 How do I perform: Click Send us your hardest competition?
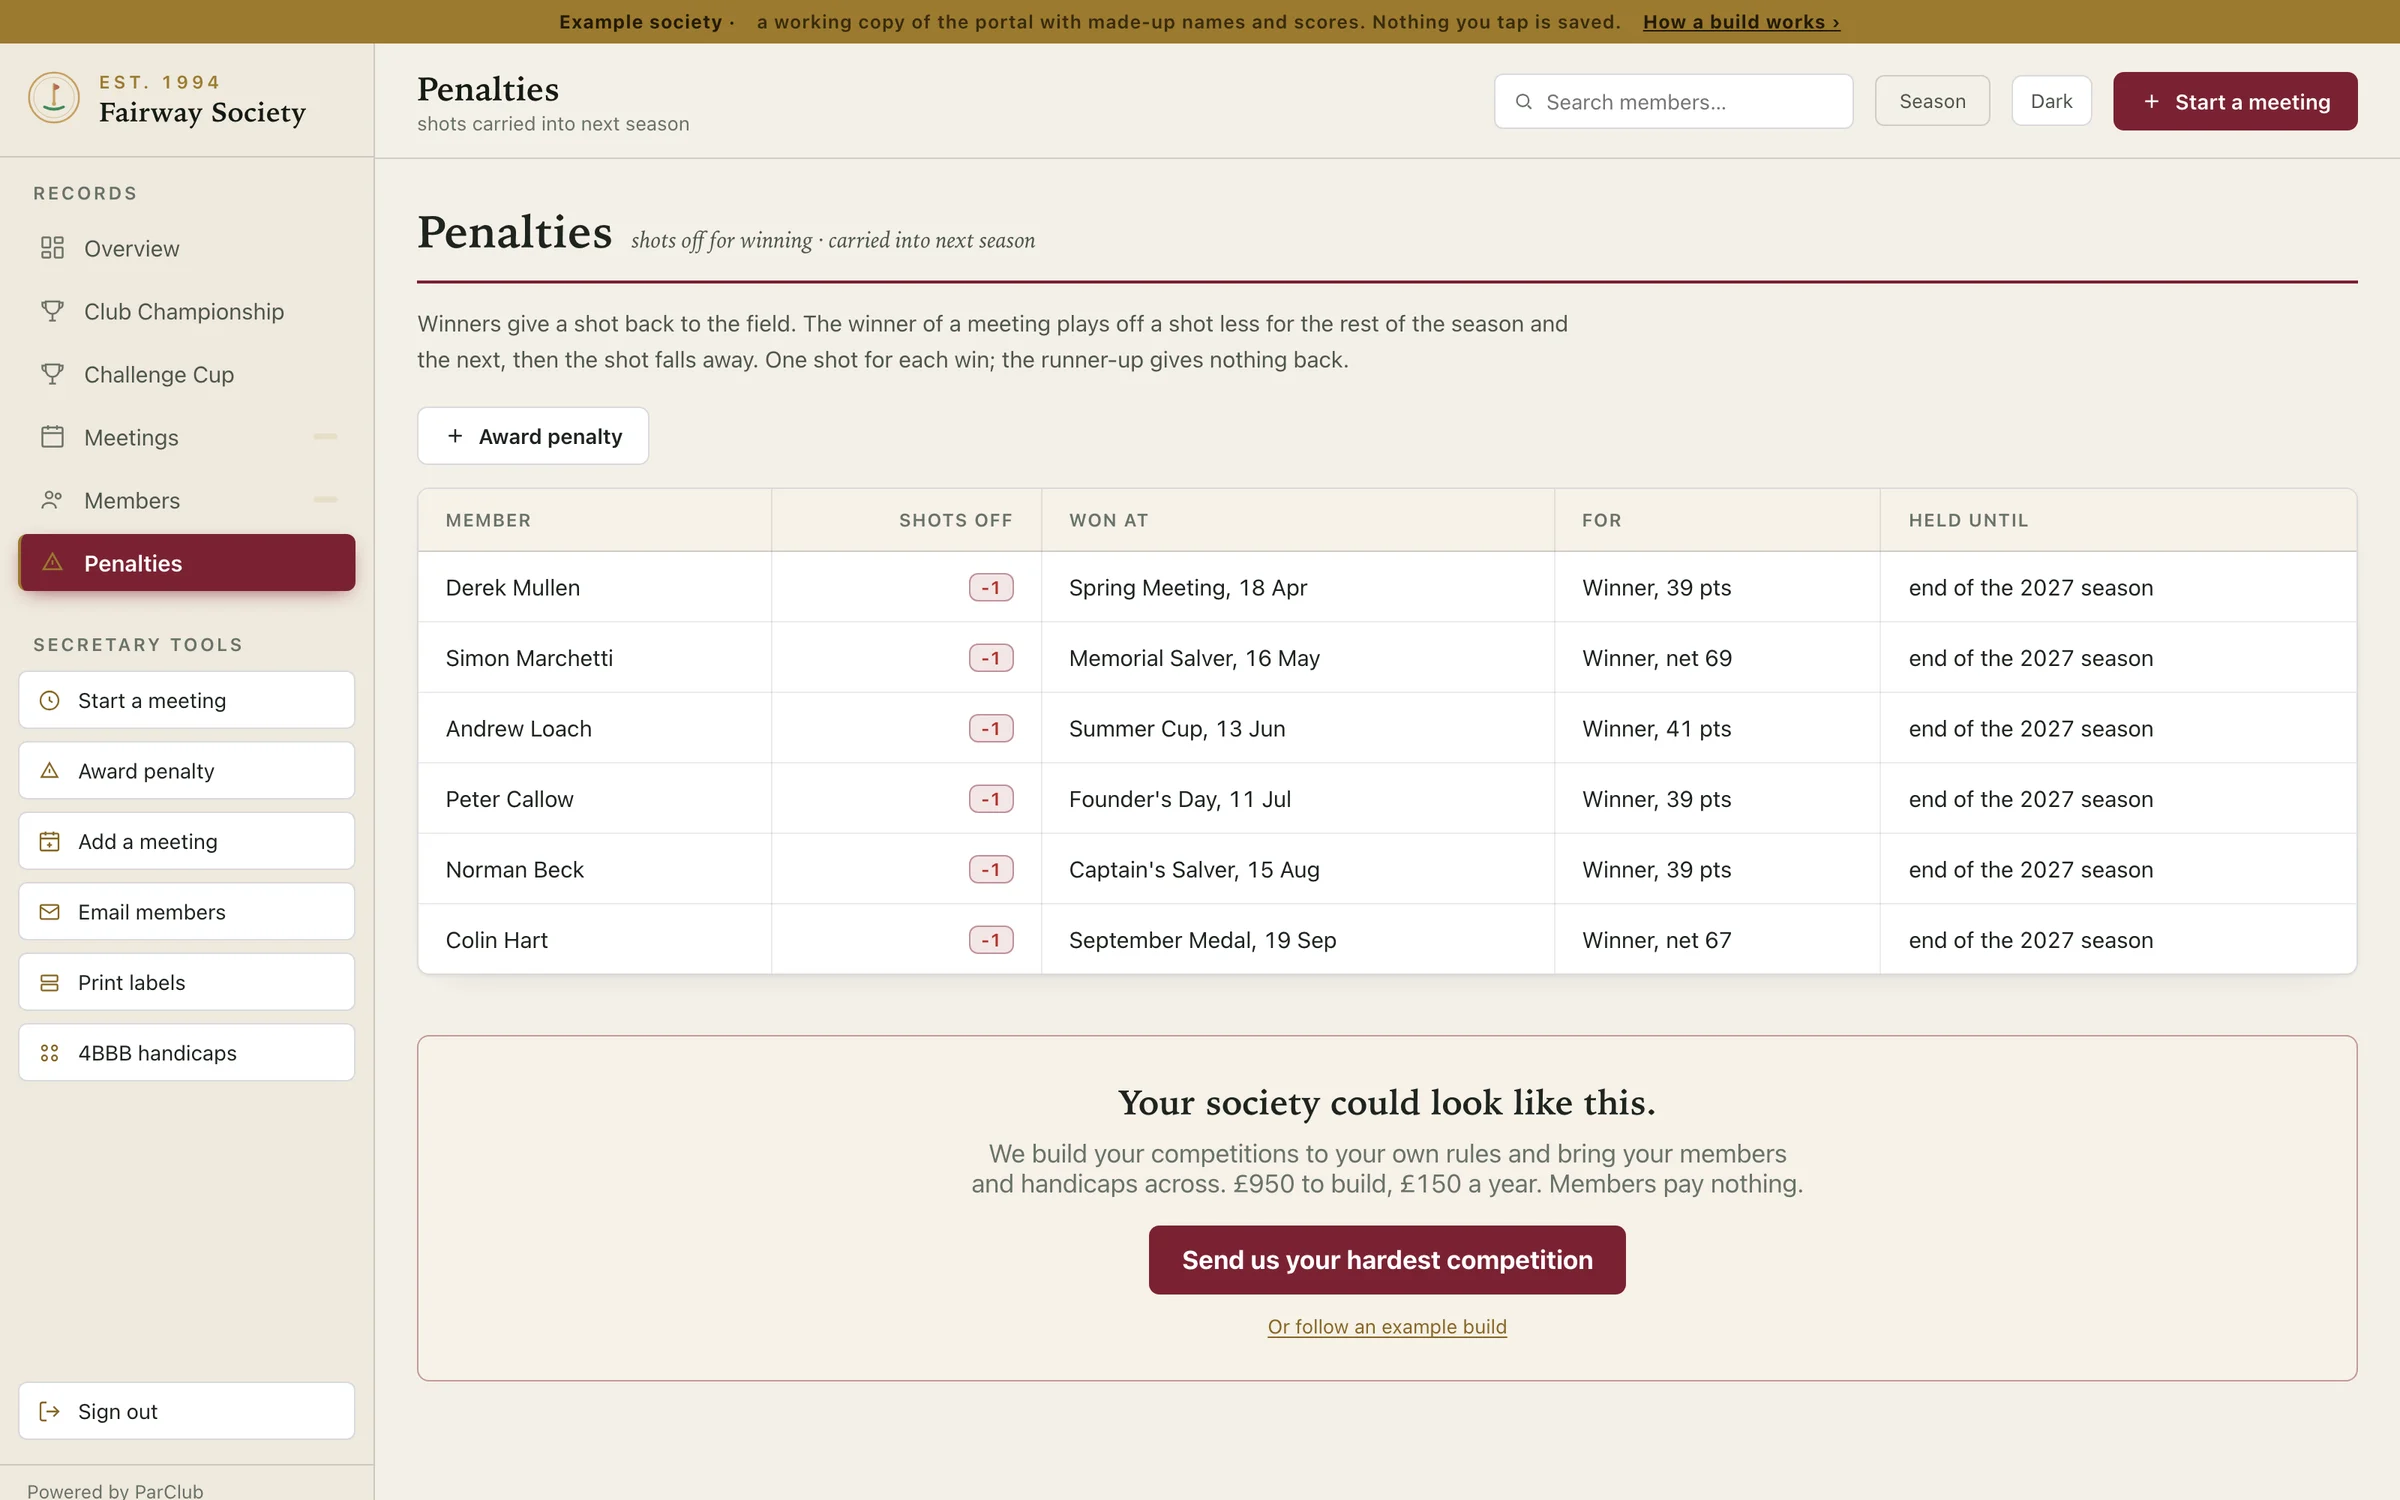1387,1260
